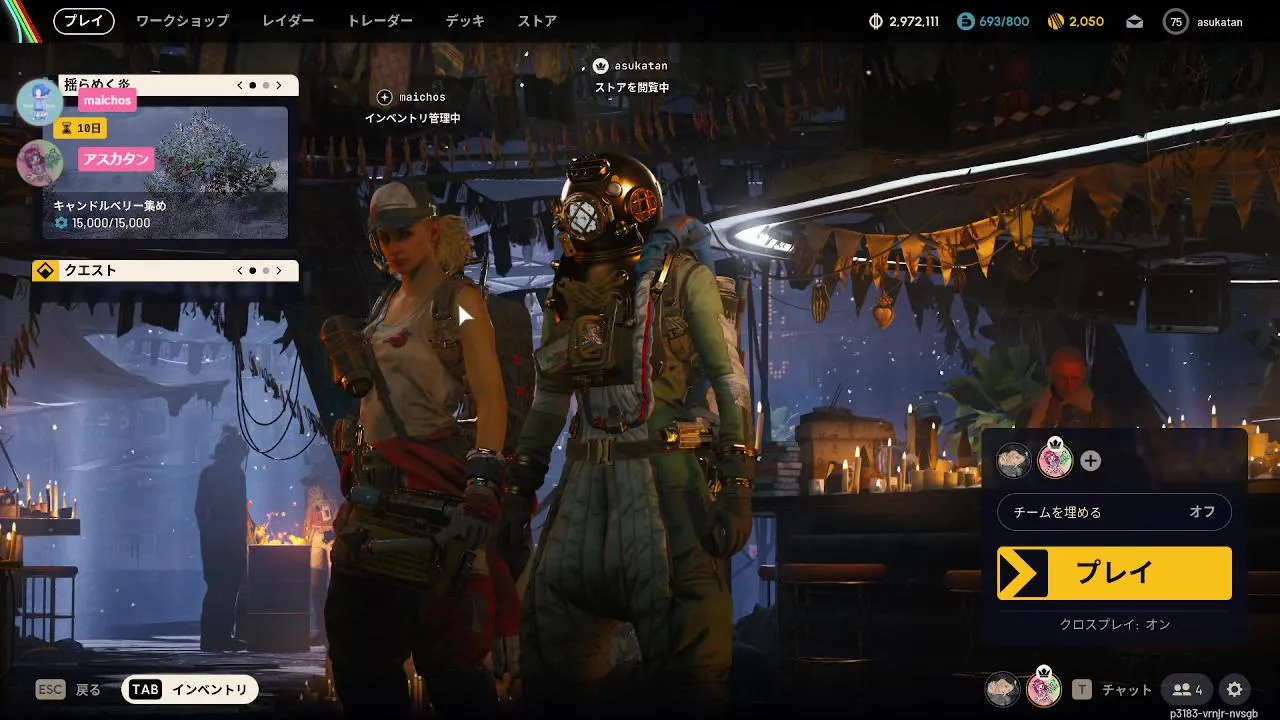Select second page dot of クエスト panel
Viewport: 1280px width, 720px height.
tap(266, 270)
